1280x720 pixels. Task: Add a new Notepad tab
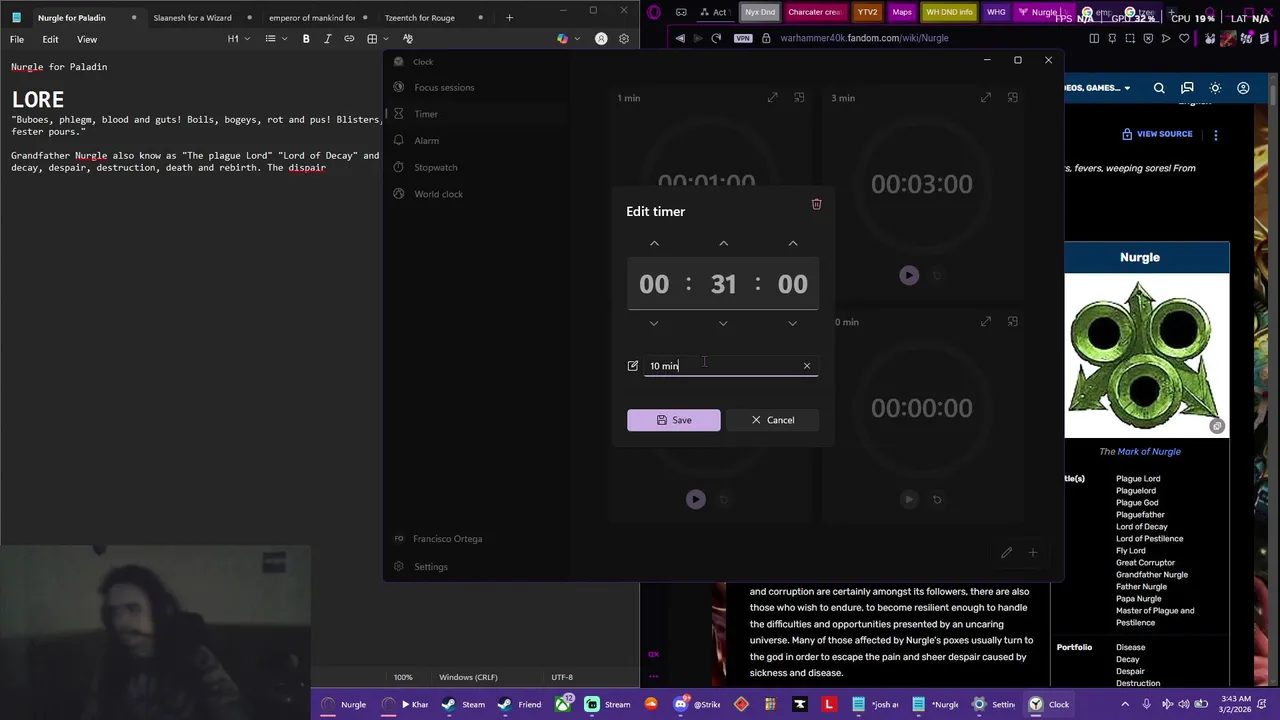tap(509, 17)
